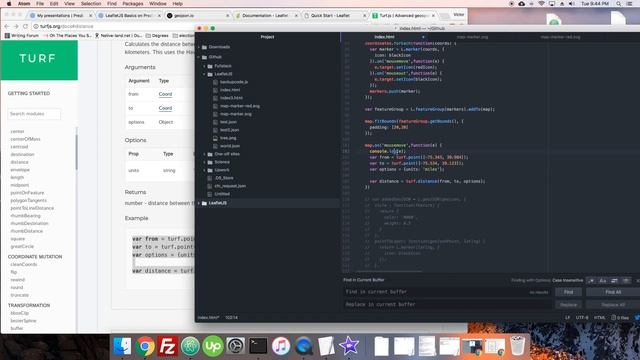Select midpoint in the Turf sidebar
Screen dimensions: 640x360
20,185
